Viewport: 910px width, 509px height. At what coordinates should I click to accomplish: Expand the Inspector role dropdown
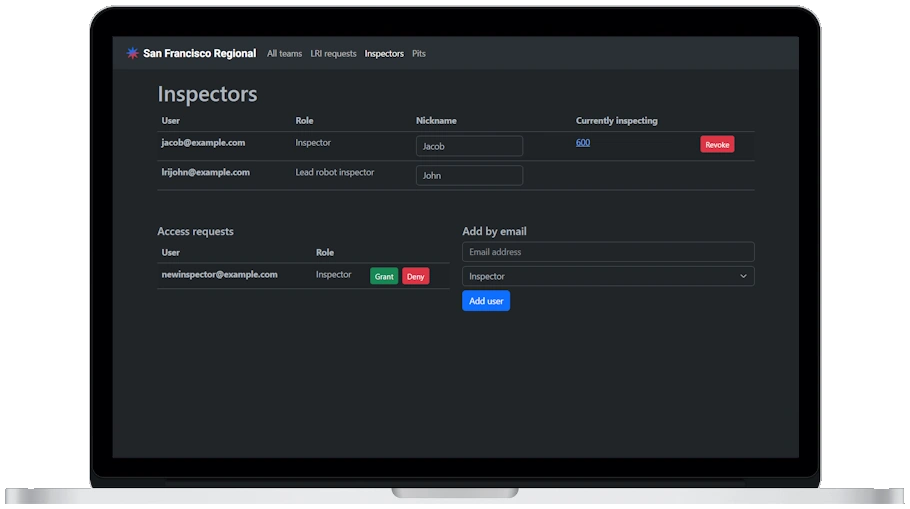click(x=608, y=276)
